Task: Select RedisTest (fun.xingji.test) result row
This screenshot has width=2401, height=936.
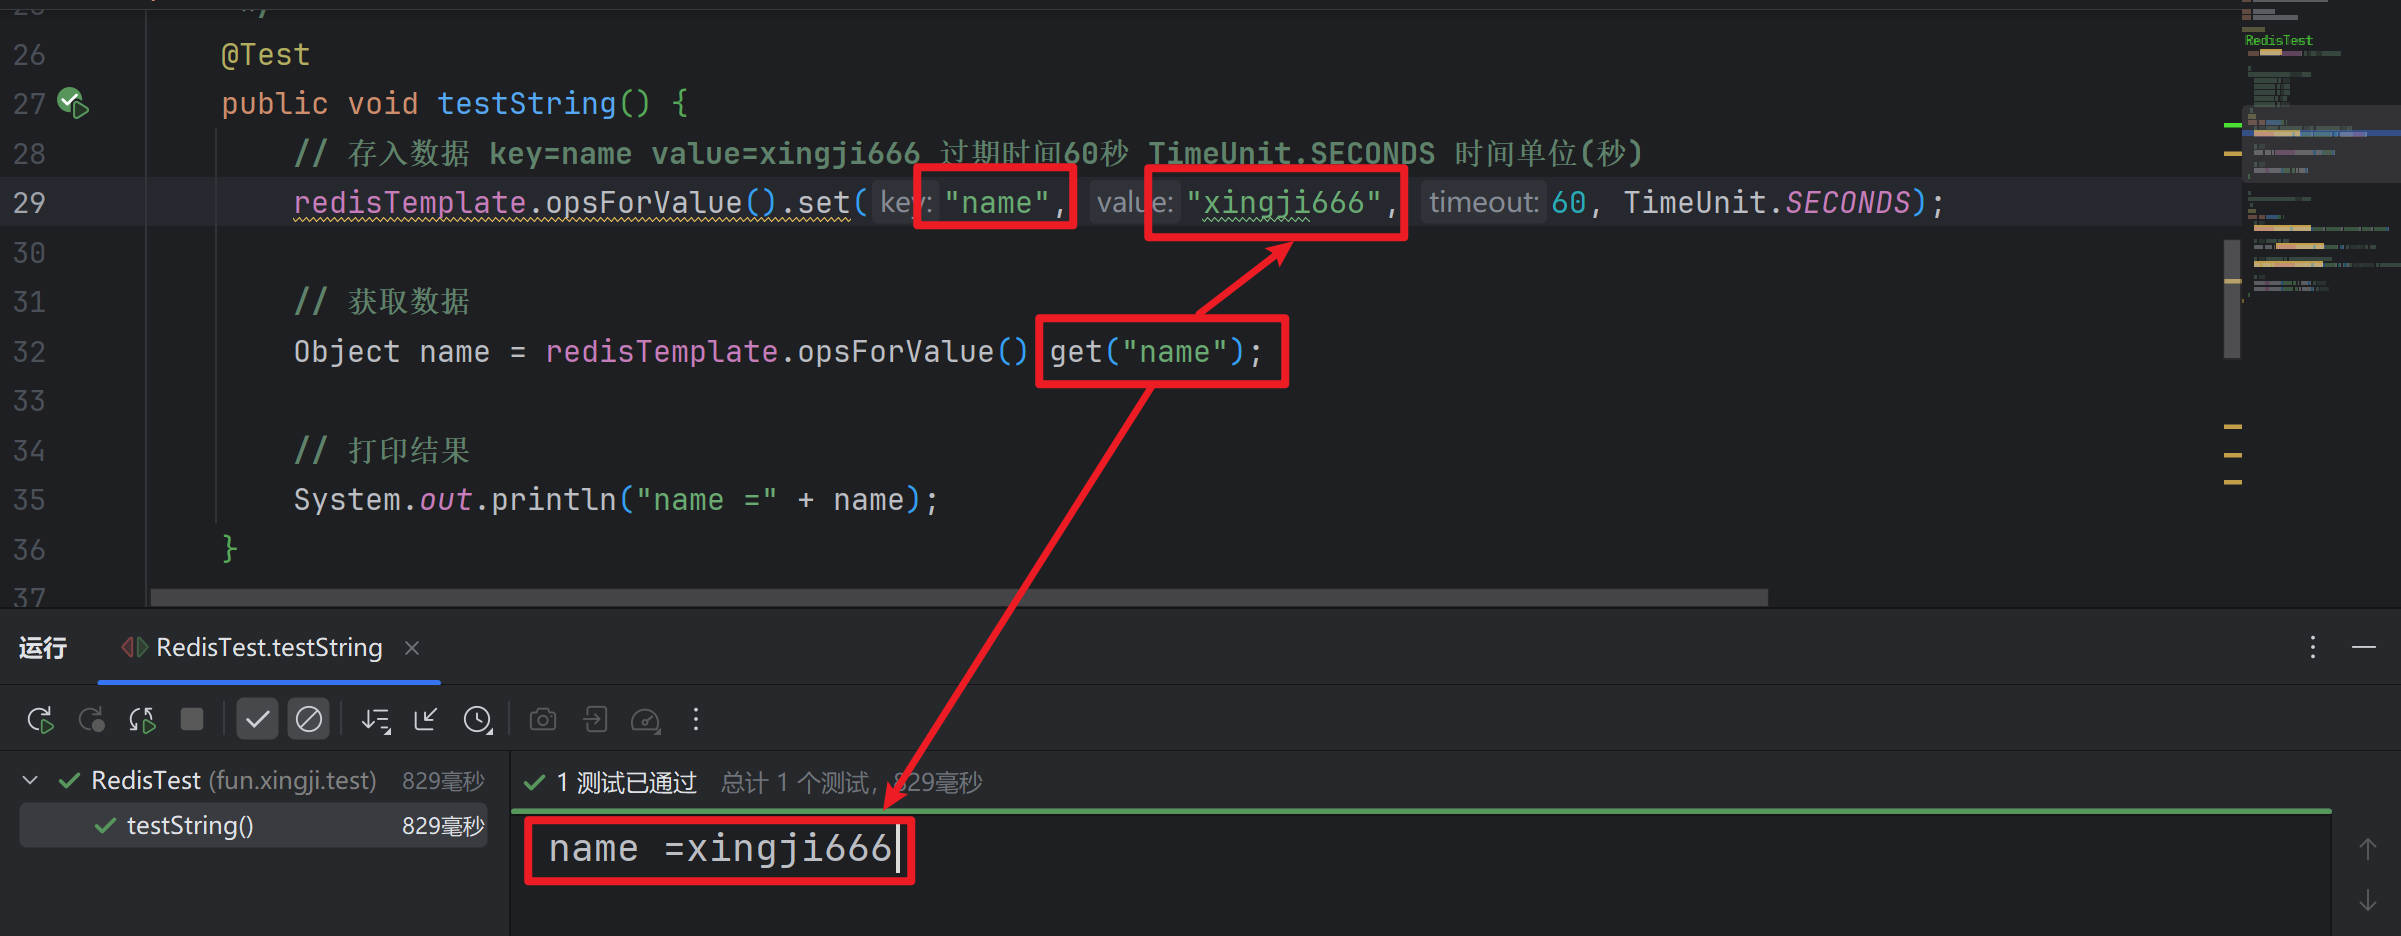Action: click(253, 780)
